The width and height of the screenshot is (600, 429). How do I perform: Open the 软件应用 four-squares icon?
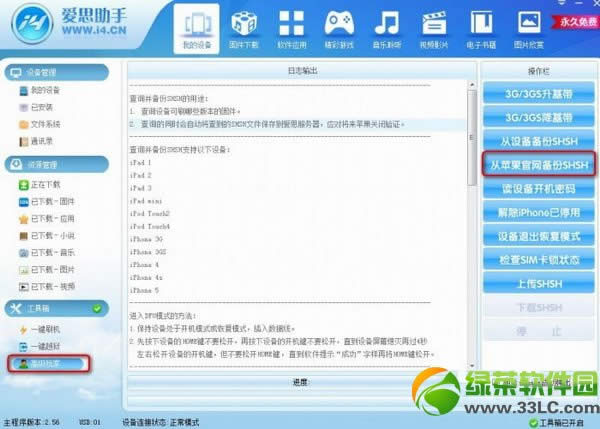(292, 29)
